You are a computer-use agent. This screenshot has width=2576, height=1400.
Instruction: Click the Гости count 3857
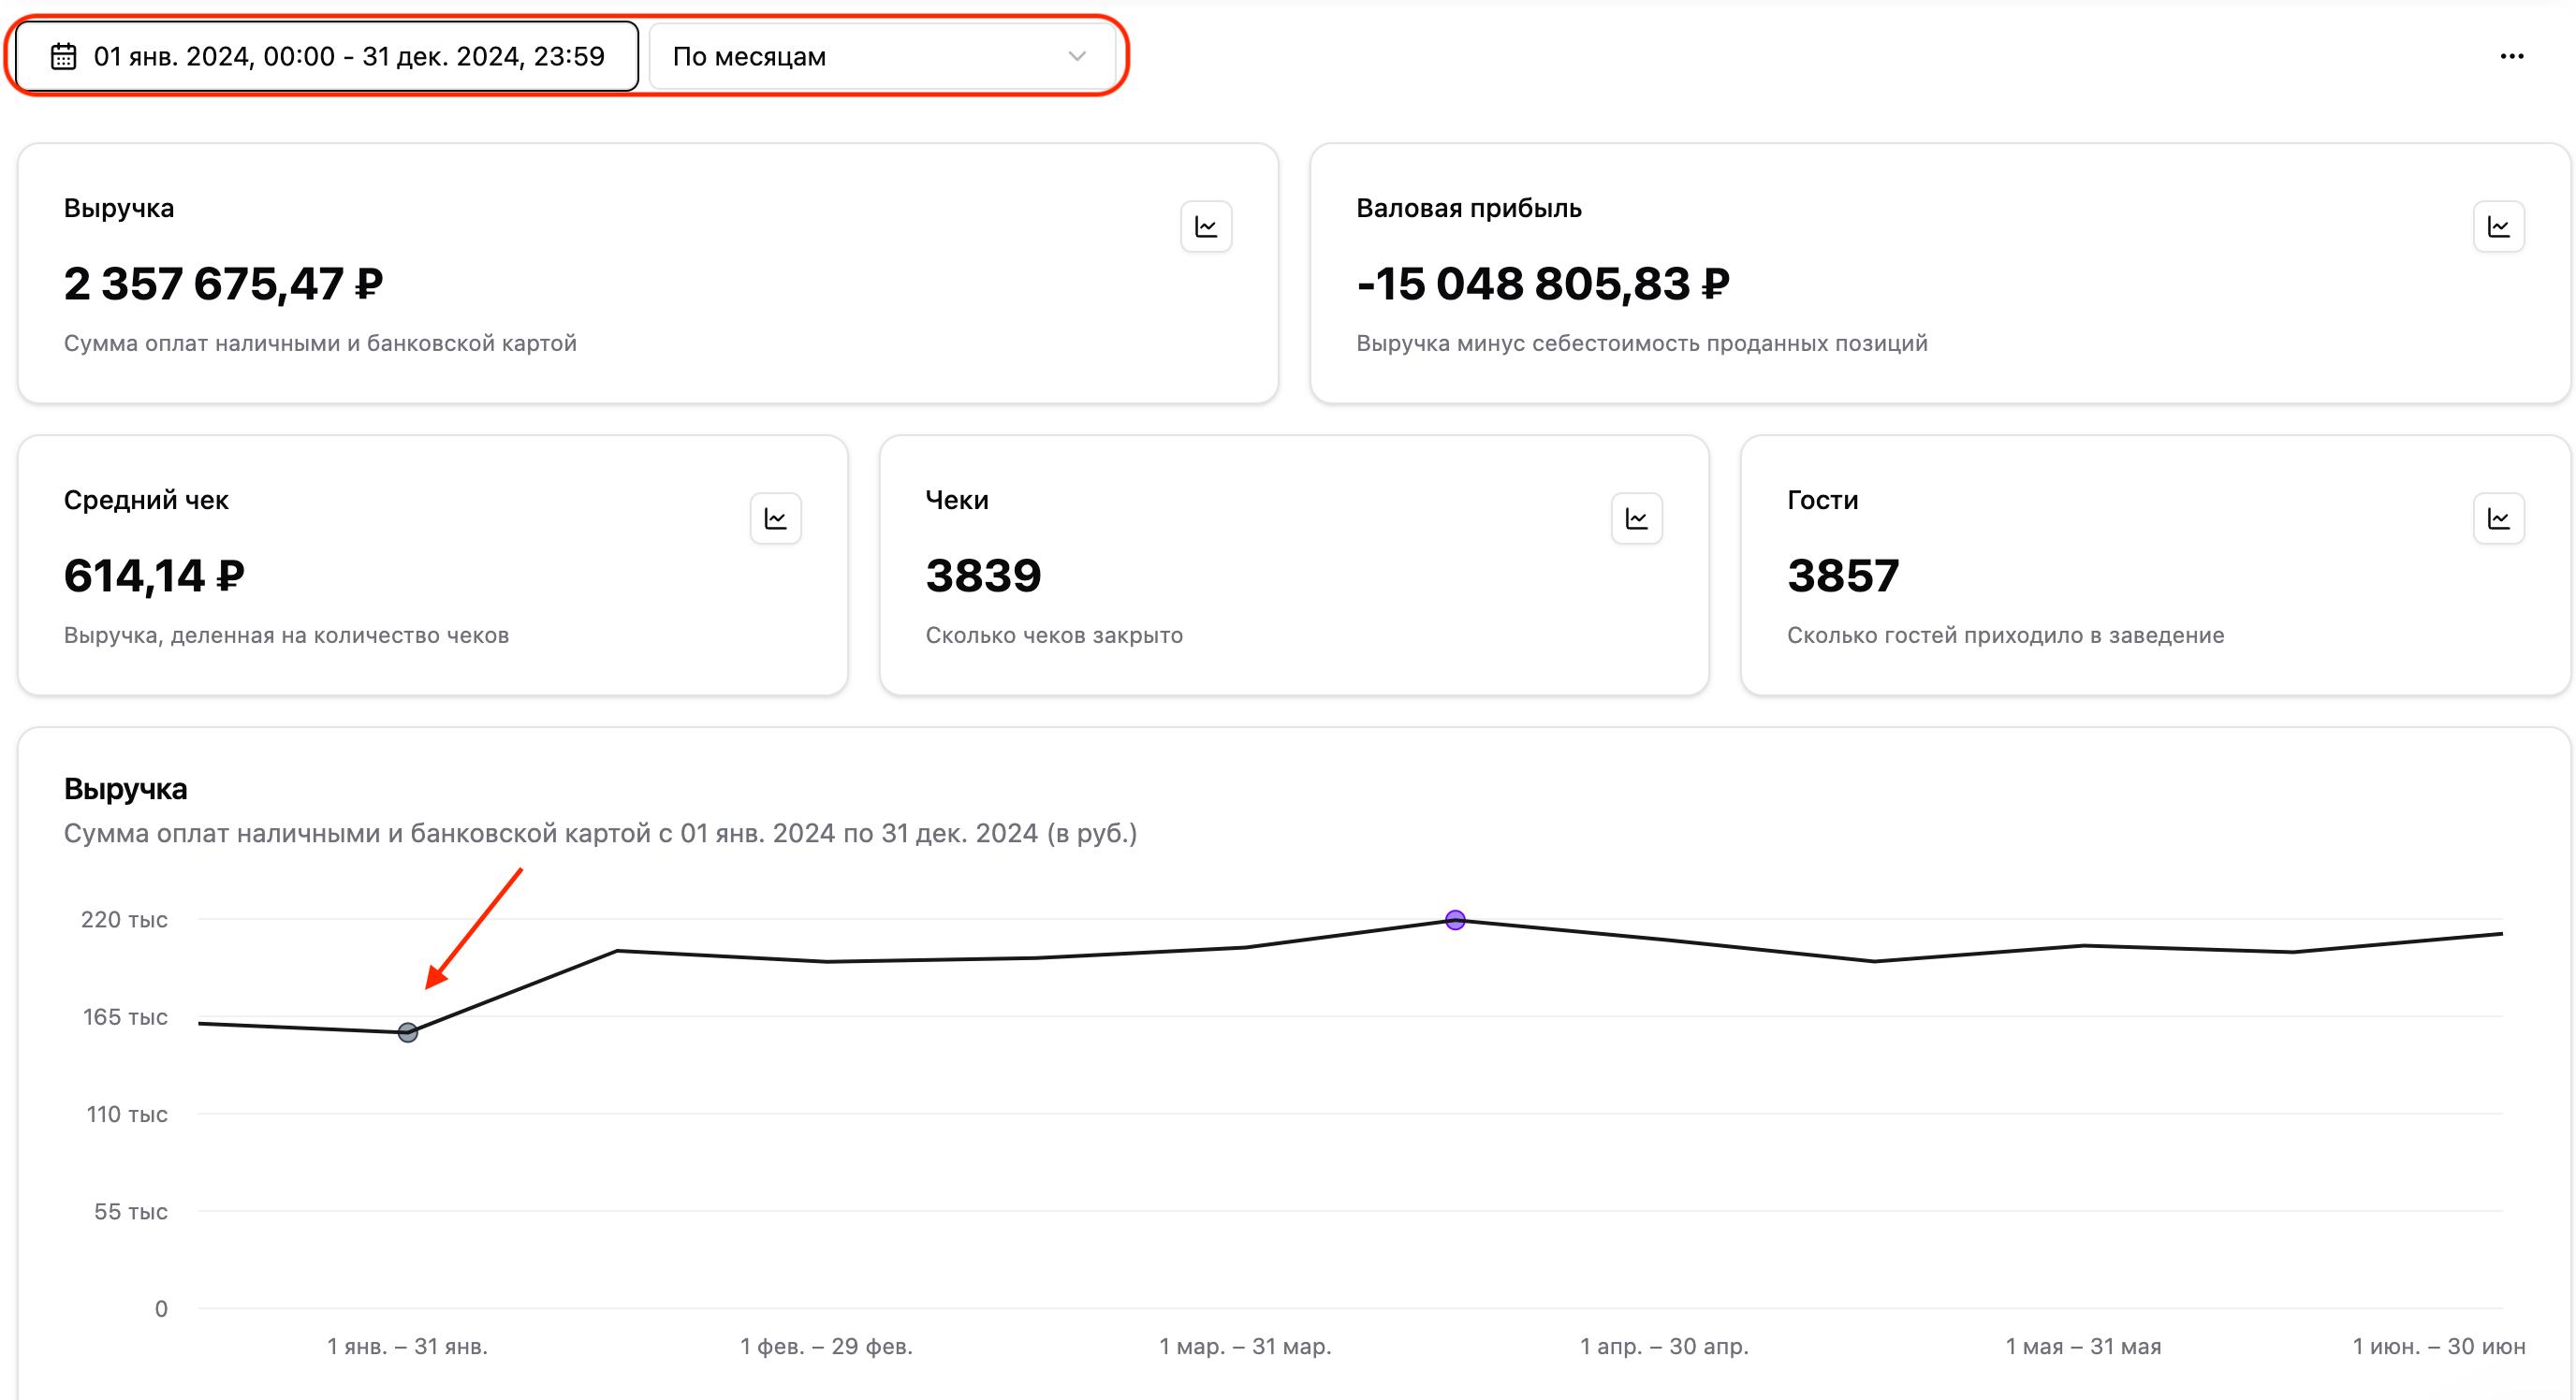tap(1842, 576)
